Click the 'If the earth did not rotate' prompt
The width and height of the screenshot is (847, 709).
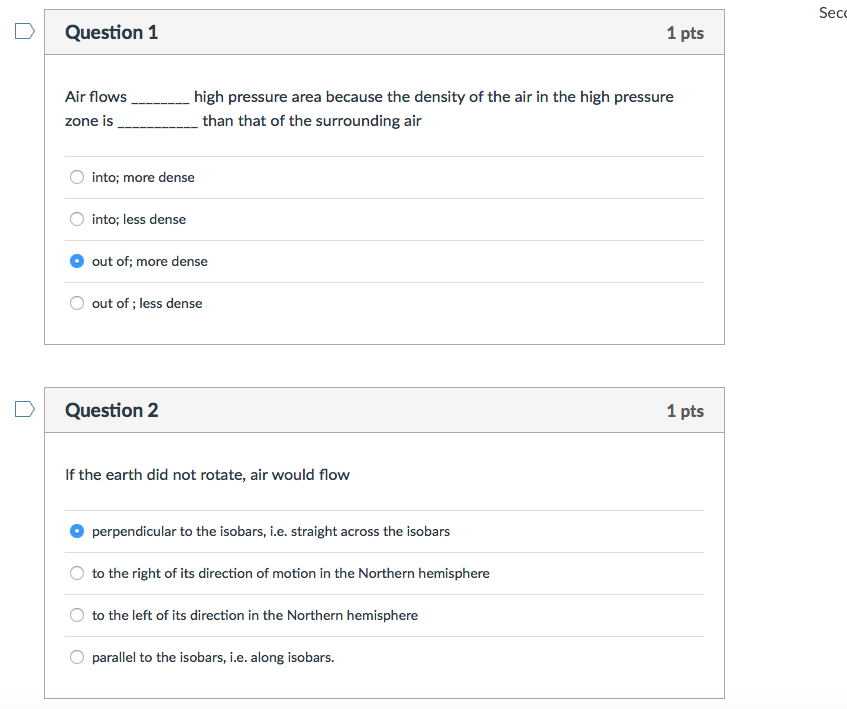207,474
